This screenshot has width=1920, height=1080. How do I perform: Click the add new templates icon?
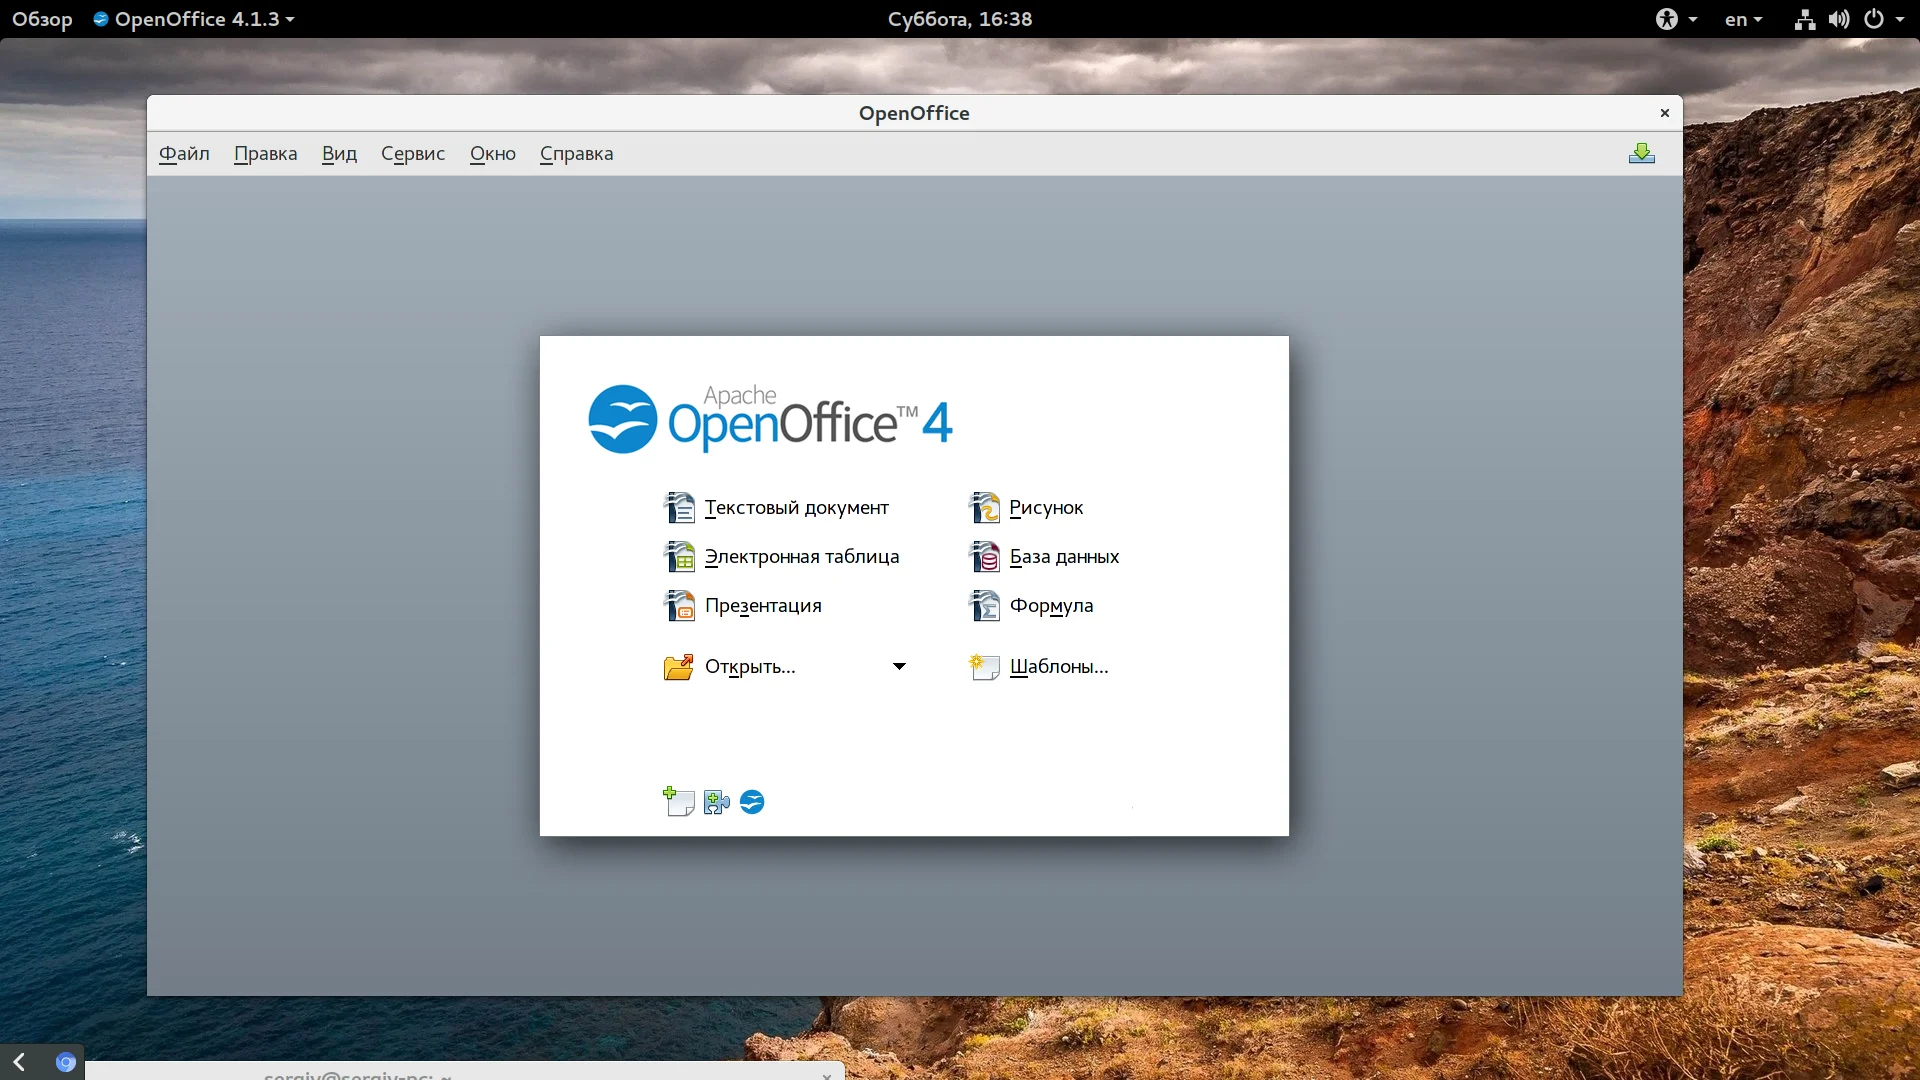tap(679, 802)
